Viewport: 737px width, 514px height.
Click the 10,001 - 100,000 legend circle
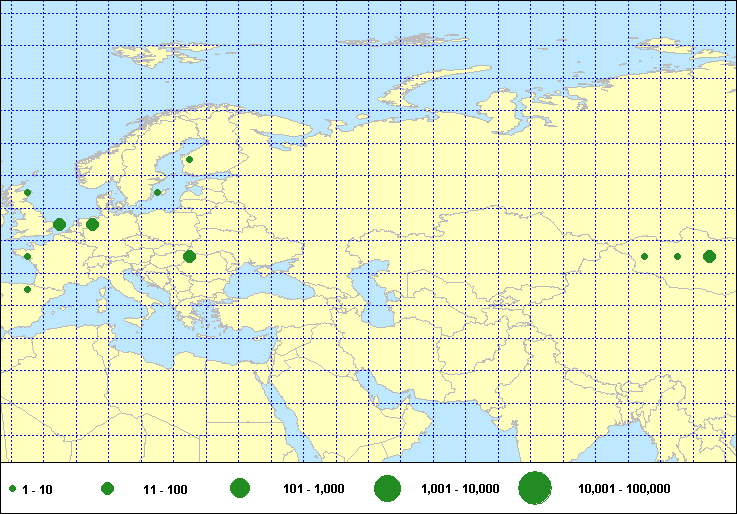(x=535, y=488)
